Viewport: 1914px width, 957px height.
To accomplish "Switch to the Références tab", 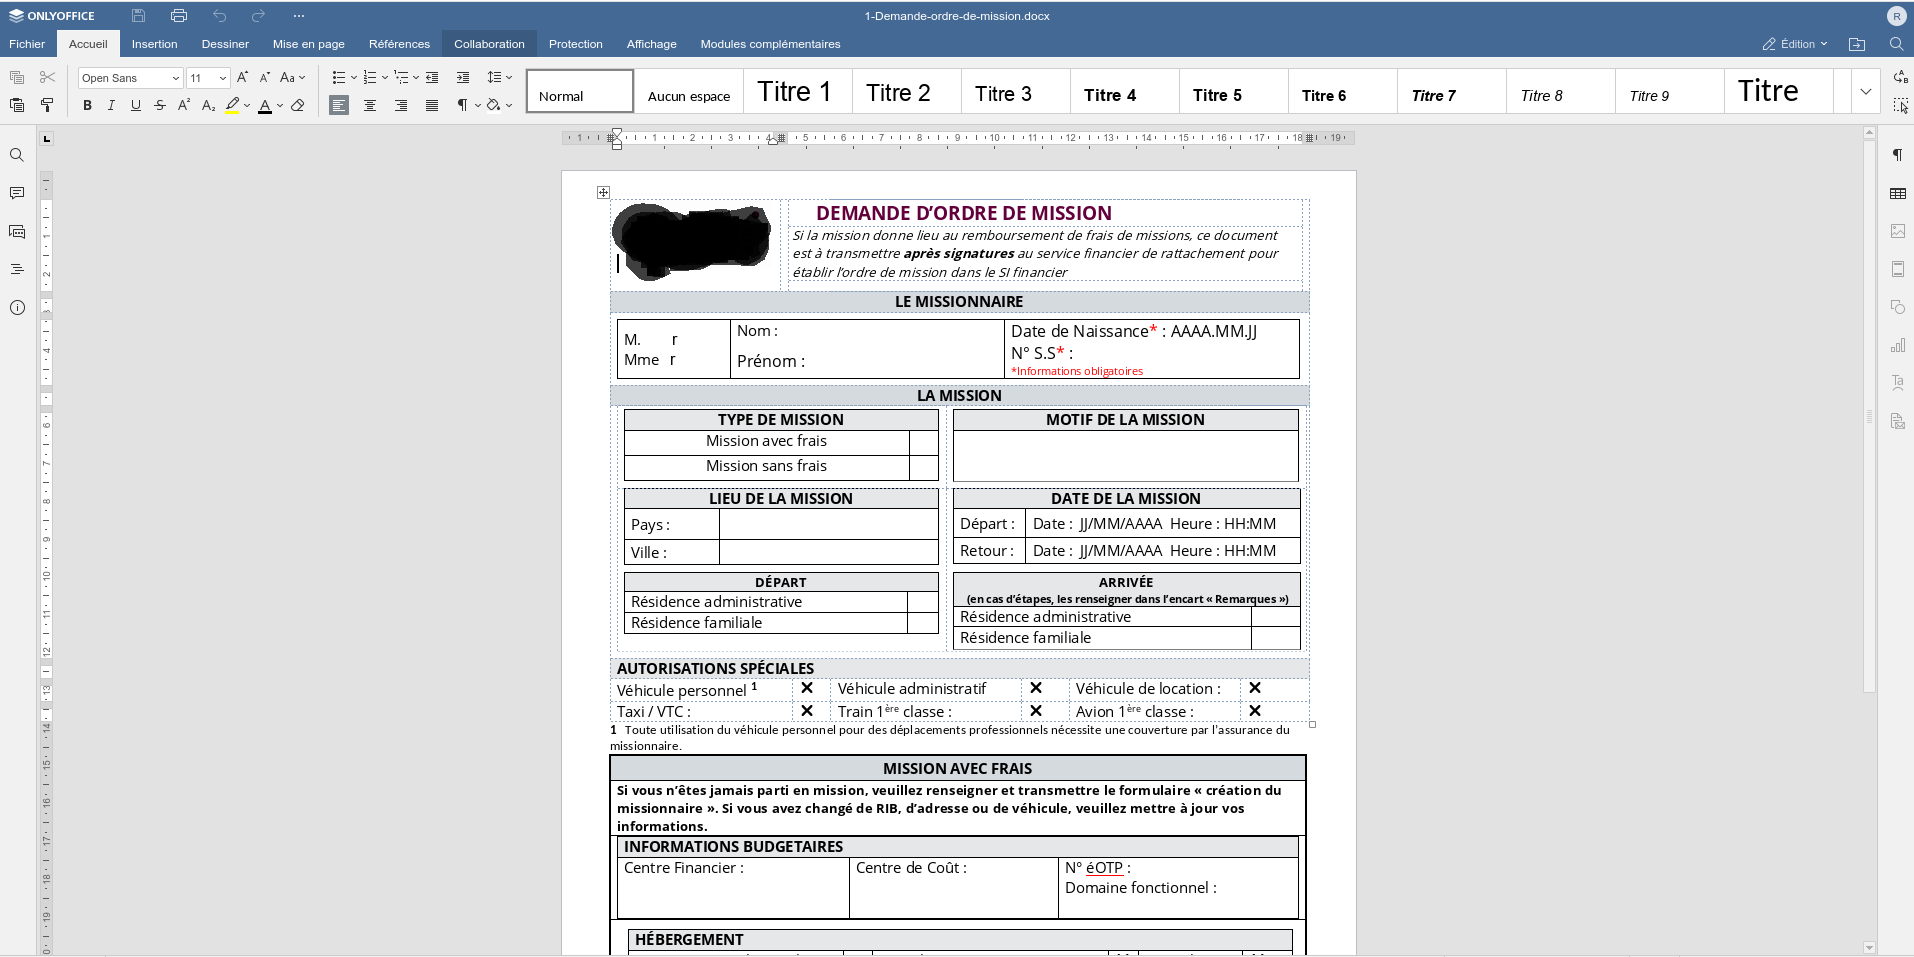I will coord(399,44).
